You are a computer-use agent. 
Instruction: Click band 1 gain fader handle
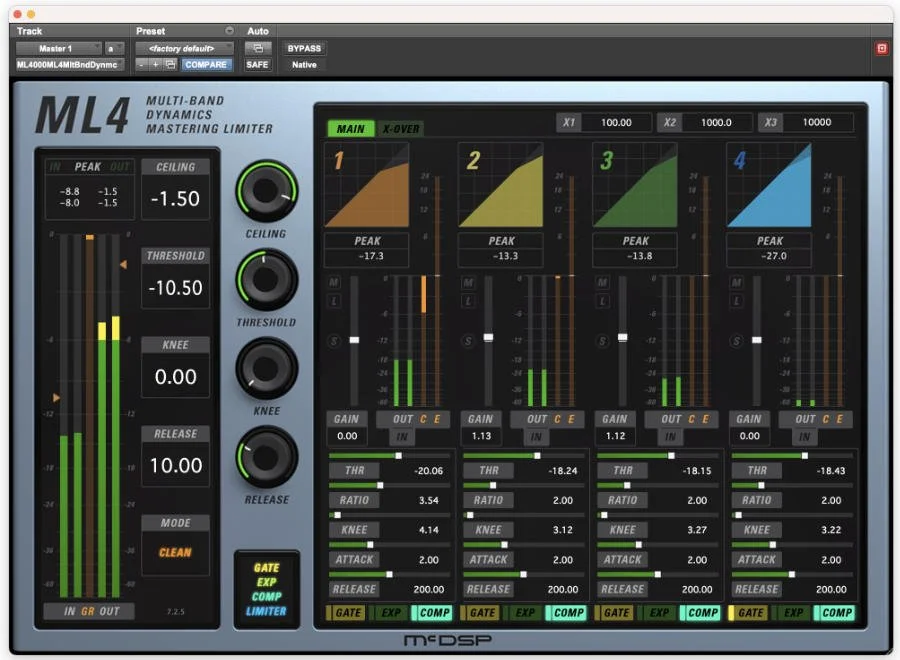pyautogui.click(x=354, y=340)
